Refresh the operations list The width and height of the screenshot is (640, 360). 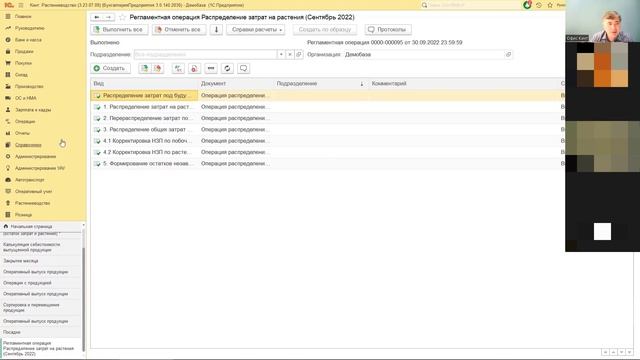227,69
